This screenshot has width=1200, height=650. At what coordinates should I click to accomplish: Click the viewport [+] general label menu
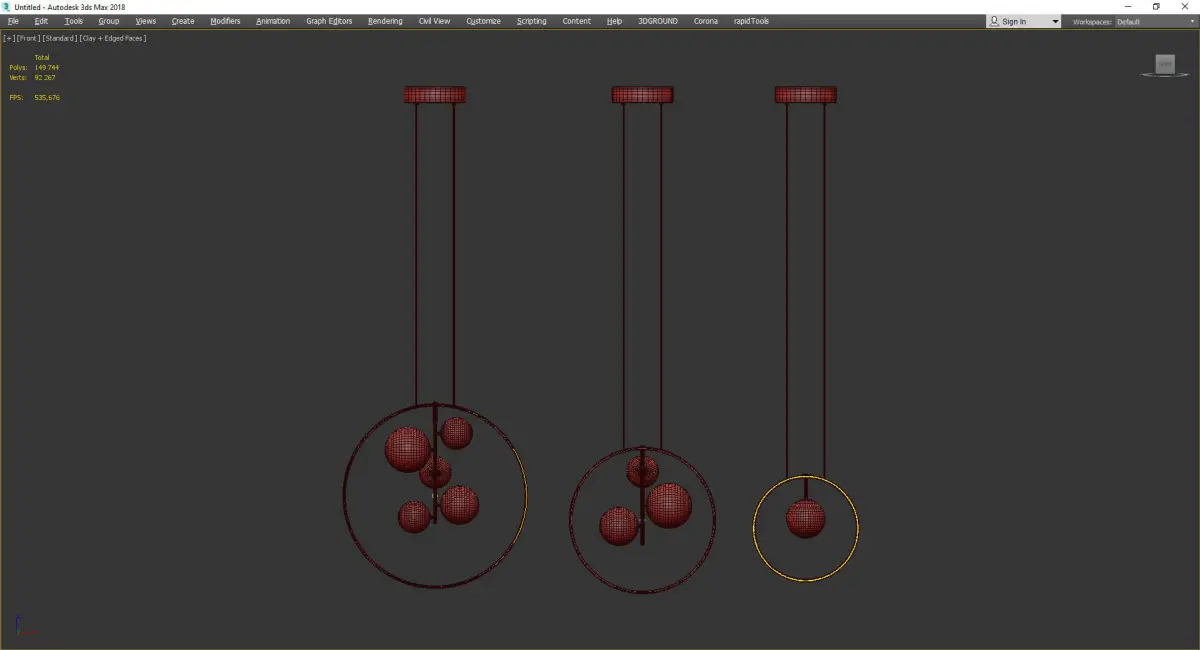[x=8, y=38]
